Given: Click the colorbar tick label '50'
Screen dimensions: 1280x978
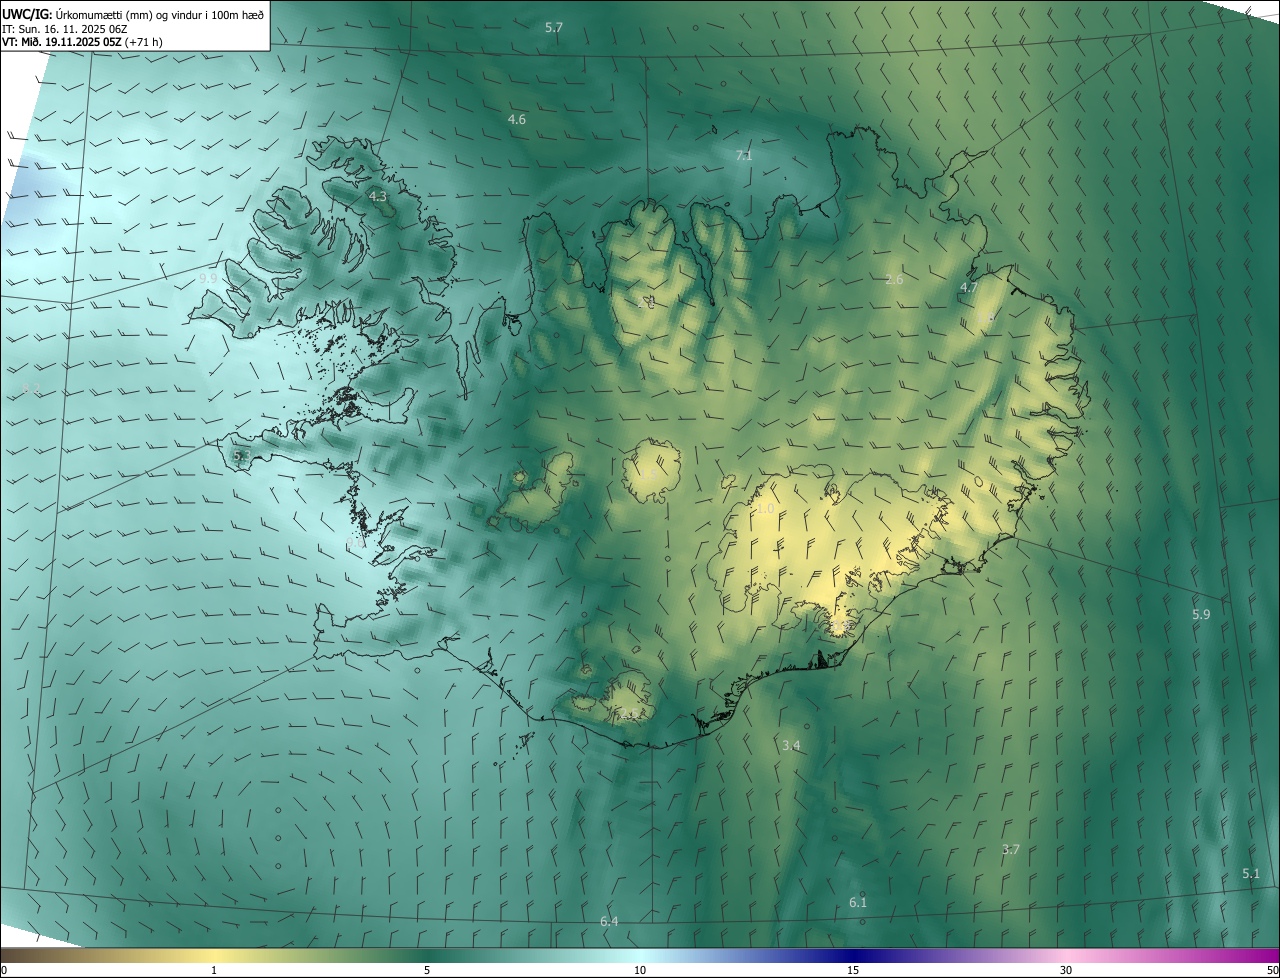Looking at the screenshot, I should tap(1272, 970).
